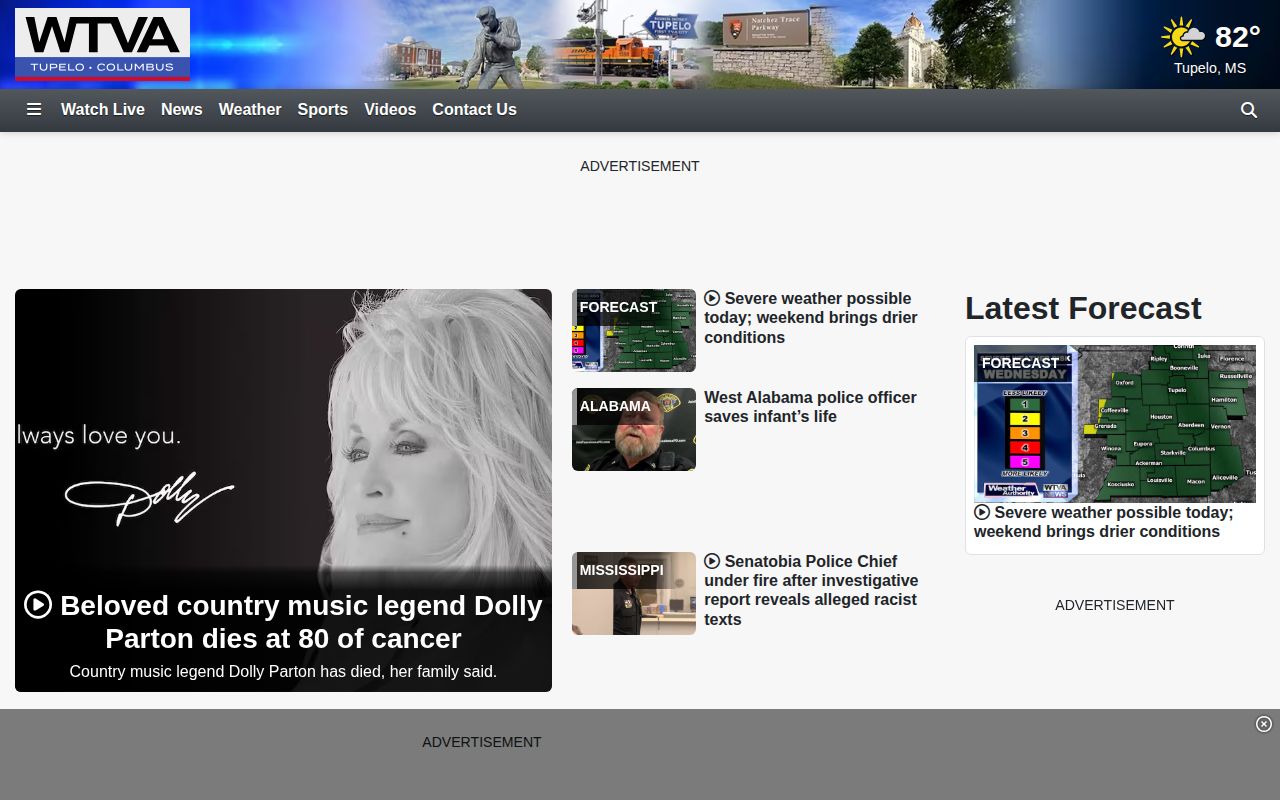The height and width of the screenshot is (800, 1280).
Task: Visit the Contact Us page
Action: pyautogui.click(x=474, y=110)
